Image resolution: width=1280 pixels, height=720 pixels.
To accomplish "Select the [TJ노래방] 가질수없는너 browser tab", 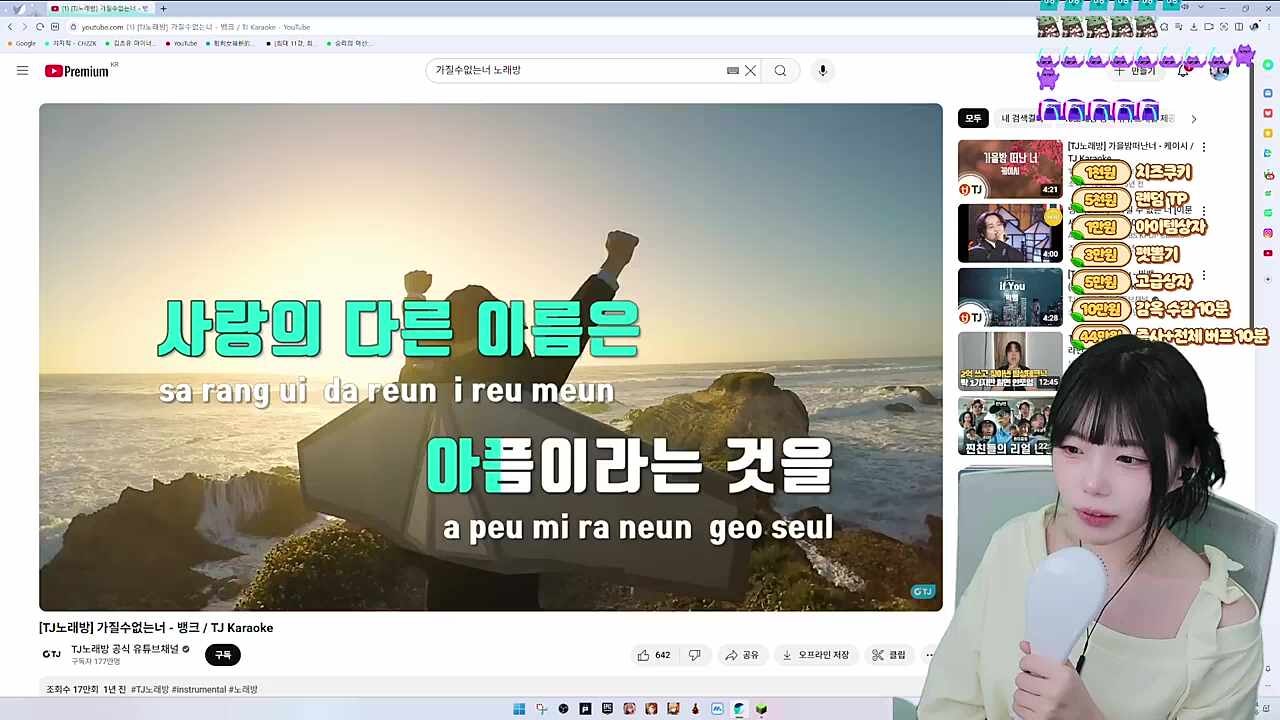I will click(100, 9).
